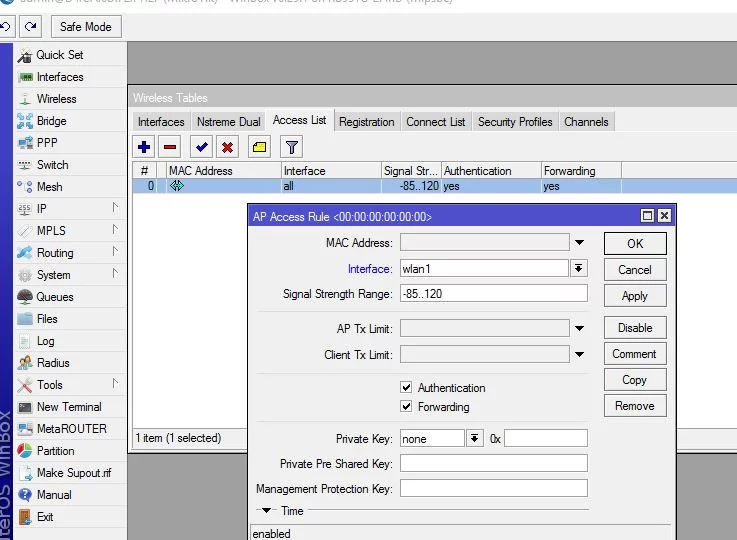Toggle the Safe Mode button

[x=85, y=26]
